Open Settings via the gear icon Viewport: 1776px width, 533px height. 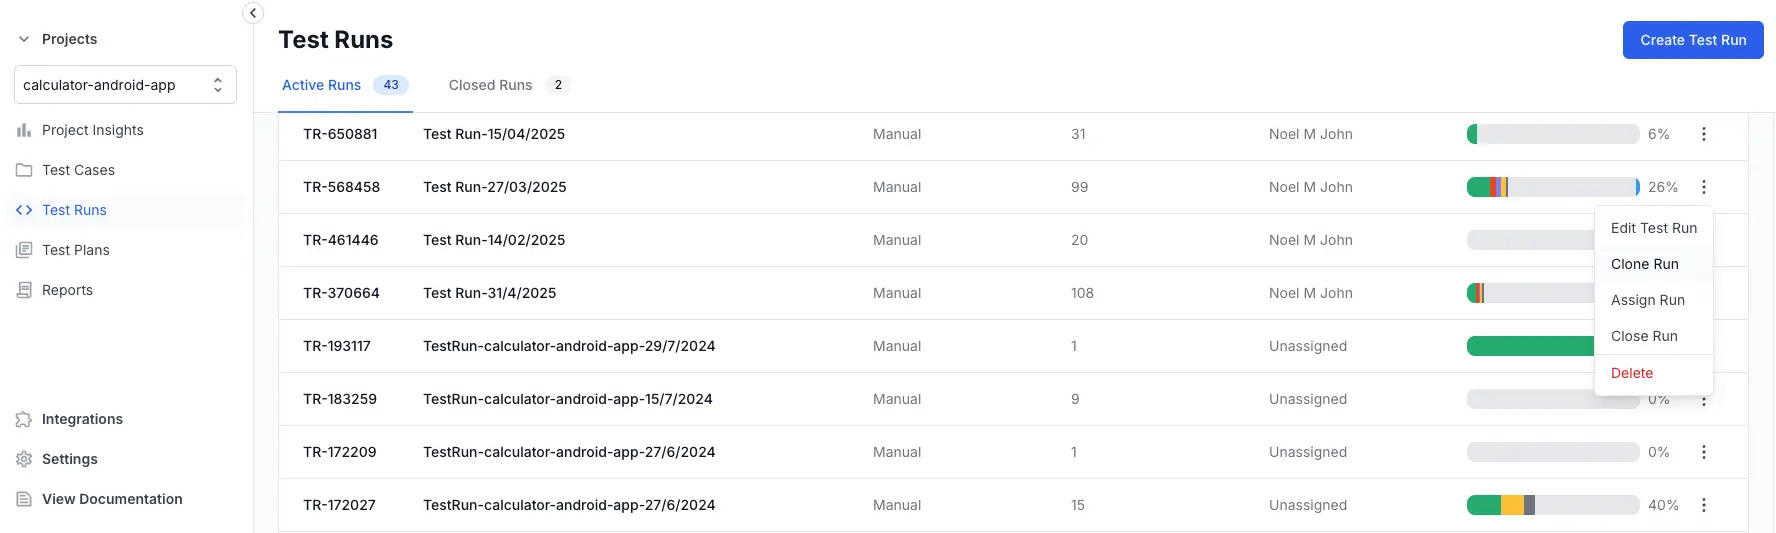coord(24,459)
